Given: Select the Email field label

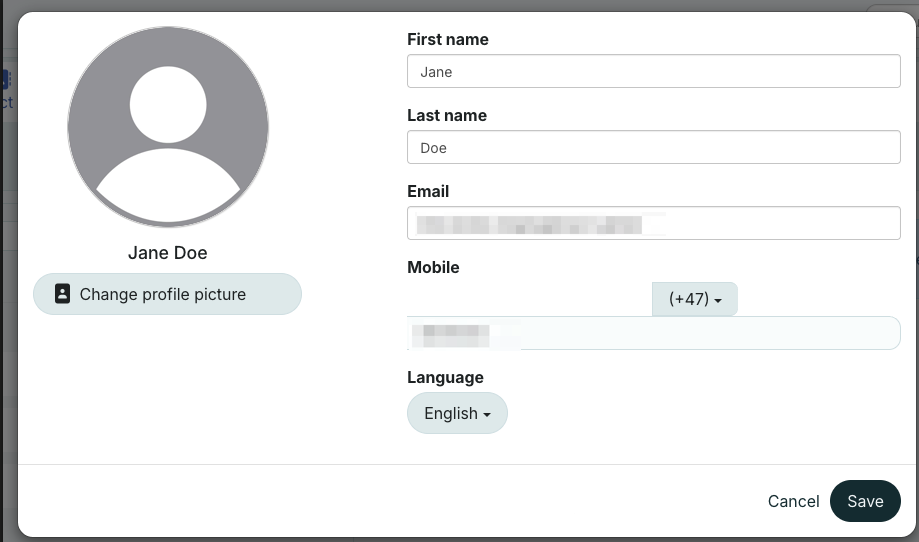Looking at the screenshot, I should [428, 191].
